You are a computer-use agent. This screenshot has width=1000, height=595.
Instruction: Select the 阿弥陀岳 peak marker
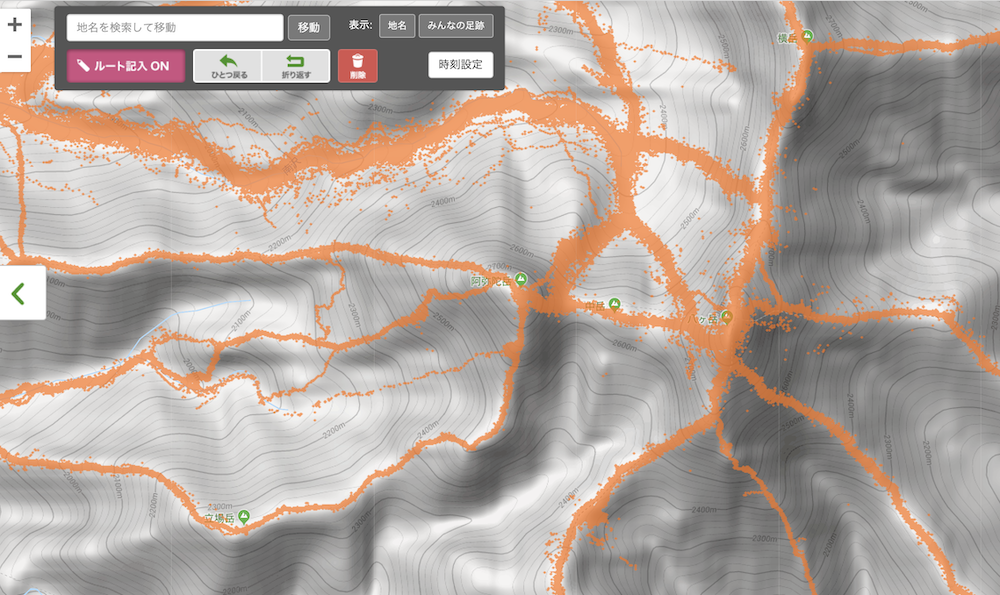[x=521, y=279]
